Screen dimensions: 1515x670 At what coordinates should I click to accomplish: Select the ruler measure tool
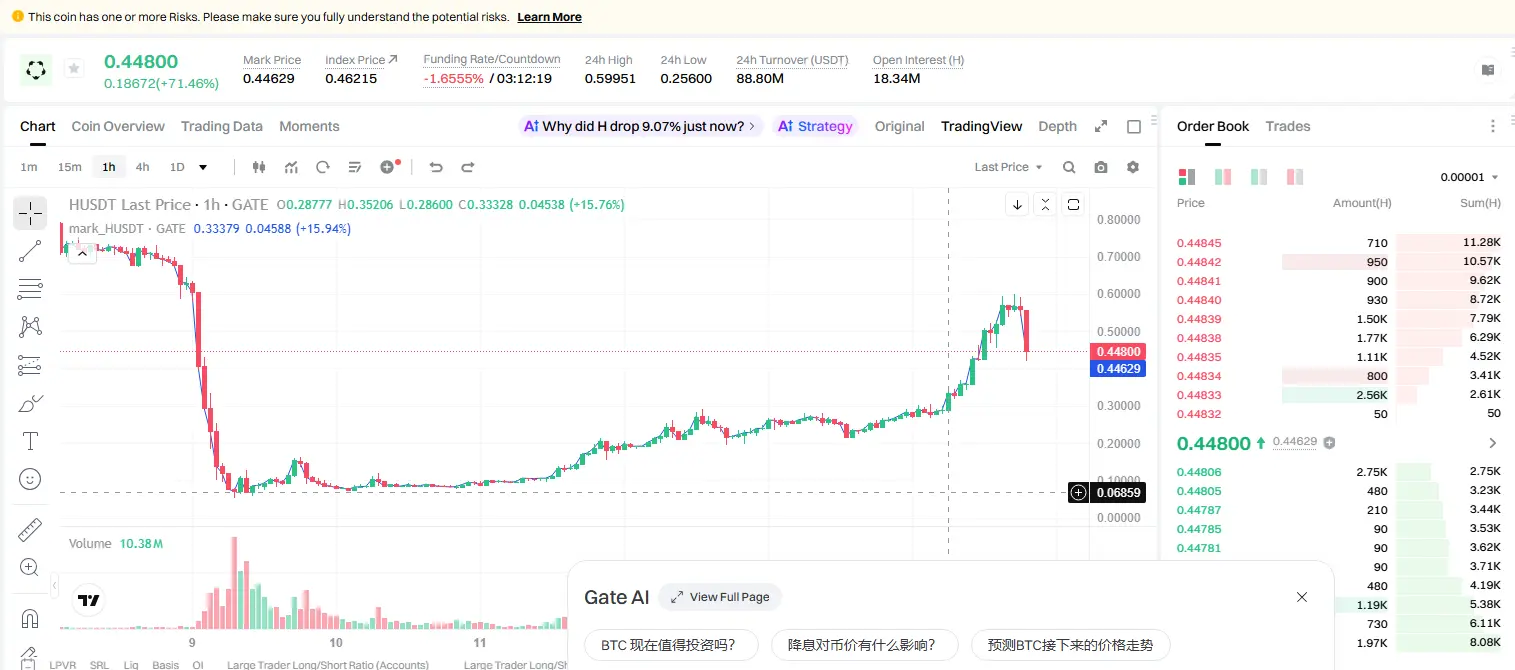pos(30,529)
